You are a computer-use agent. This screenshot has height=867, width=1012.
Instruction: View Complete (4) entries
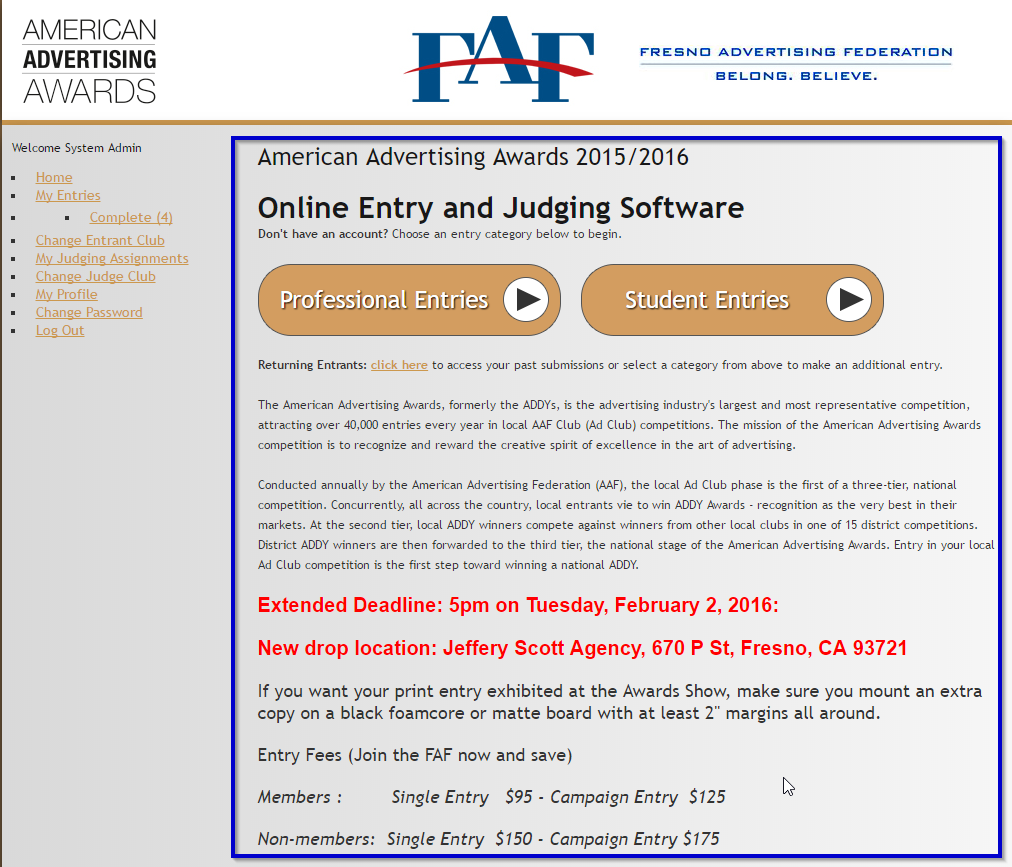coord(131,217)
